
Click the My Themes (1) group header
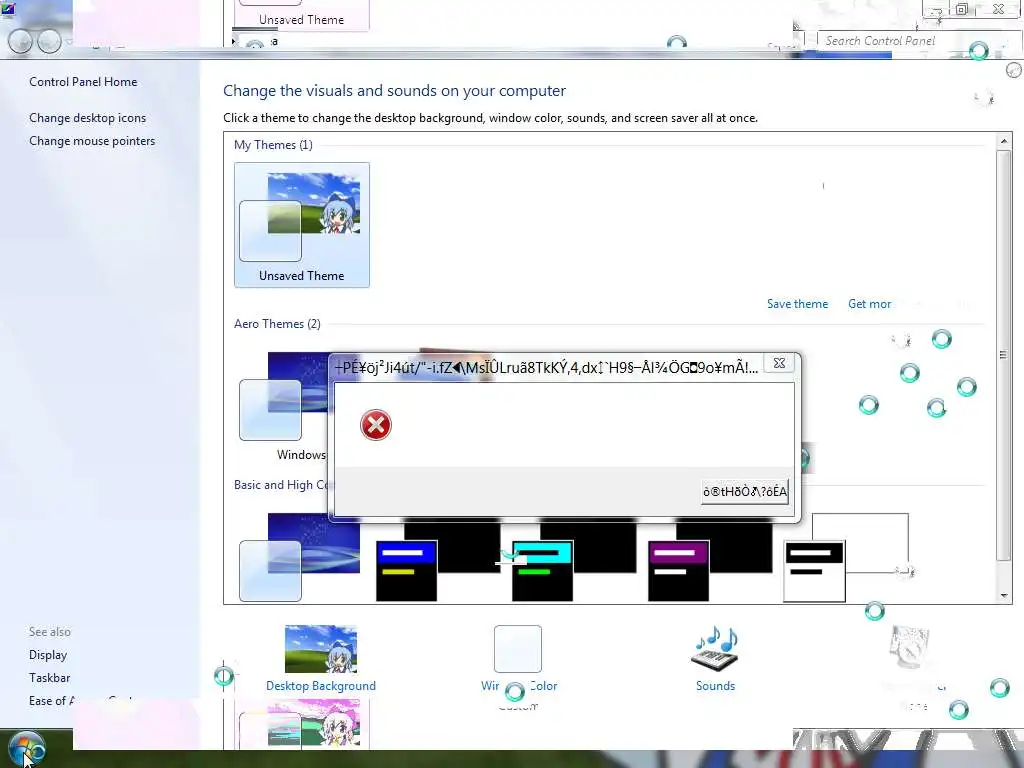[273, 145]
